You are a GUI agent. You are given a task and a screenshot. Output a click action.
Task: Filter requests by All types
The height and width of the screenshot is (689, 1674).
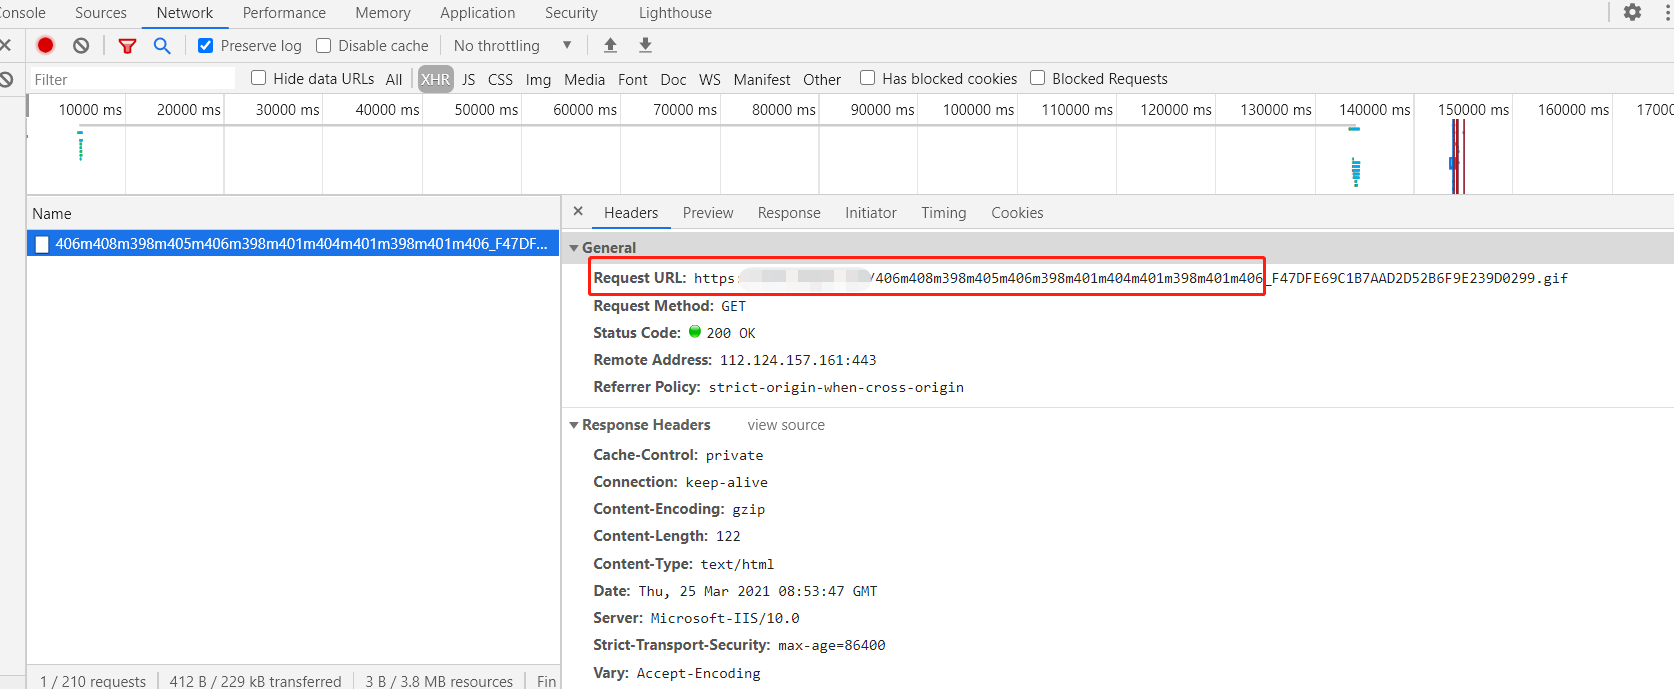click(x=394, y=79)
